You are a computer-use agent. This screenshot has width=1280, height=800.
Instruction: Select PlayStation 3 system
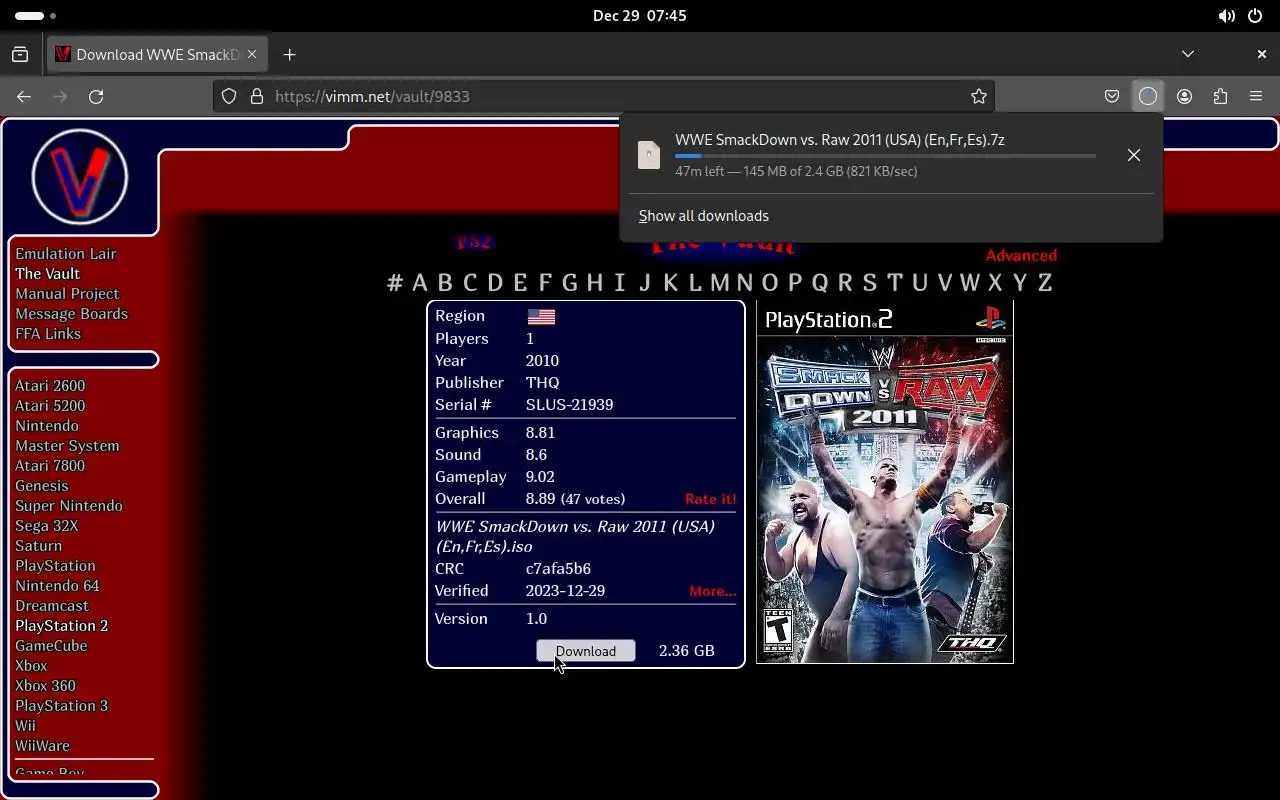tap(61, 706)
